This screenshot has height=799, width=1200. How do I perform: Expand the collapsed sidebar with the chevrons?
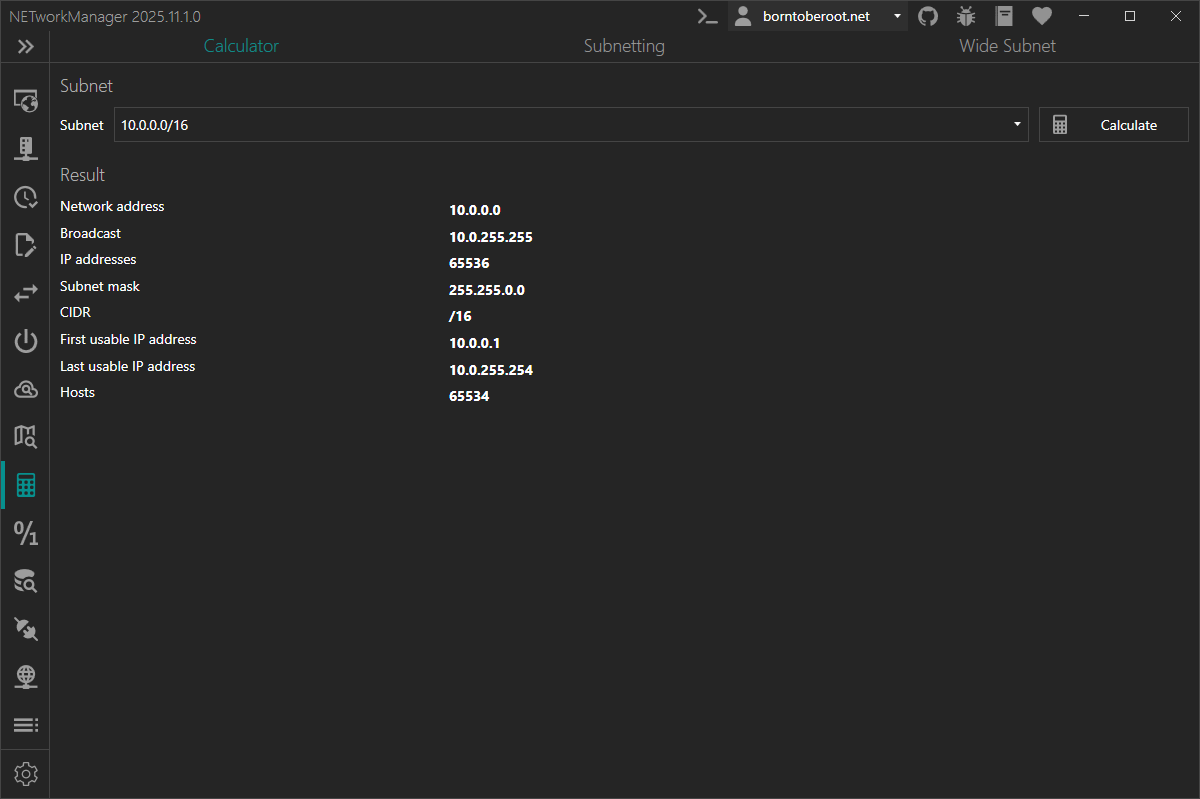(x=25, y=46)
